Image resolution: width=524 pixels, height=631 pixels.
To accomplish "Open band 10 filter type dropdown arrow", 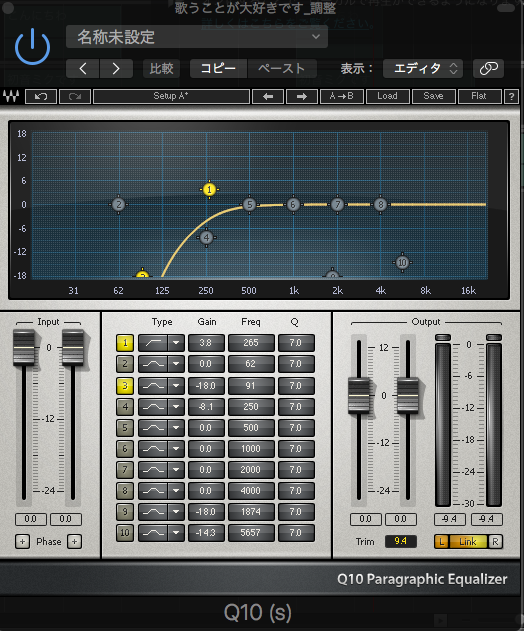I will pos(176,532).
